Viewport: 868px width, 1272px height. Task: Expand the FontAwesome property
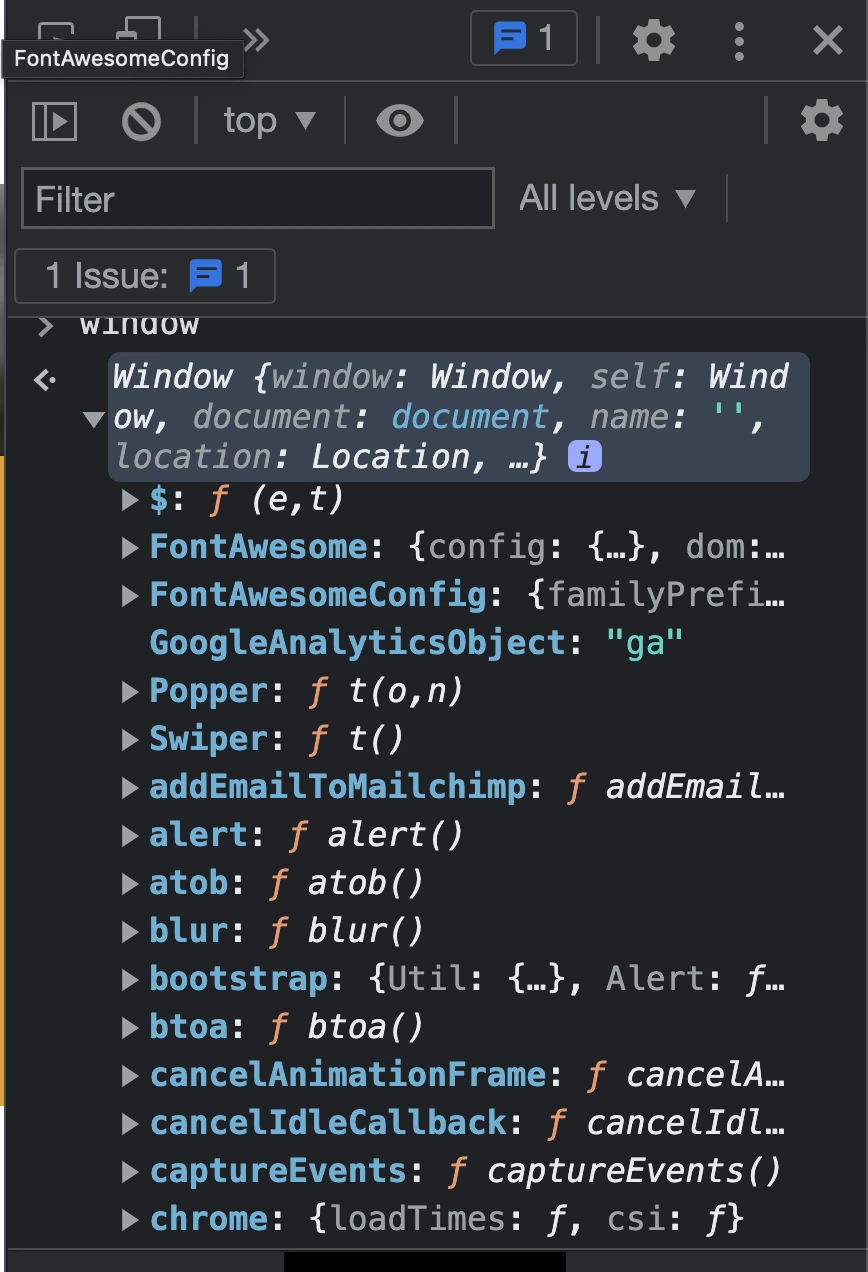pos(130,547)
